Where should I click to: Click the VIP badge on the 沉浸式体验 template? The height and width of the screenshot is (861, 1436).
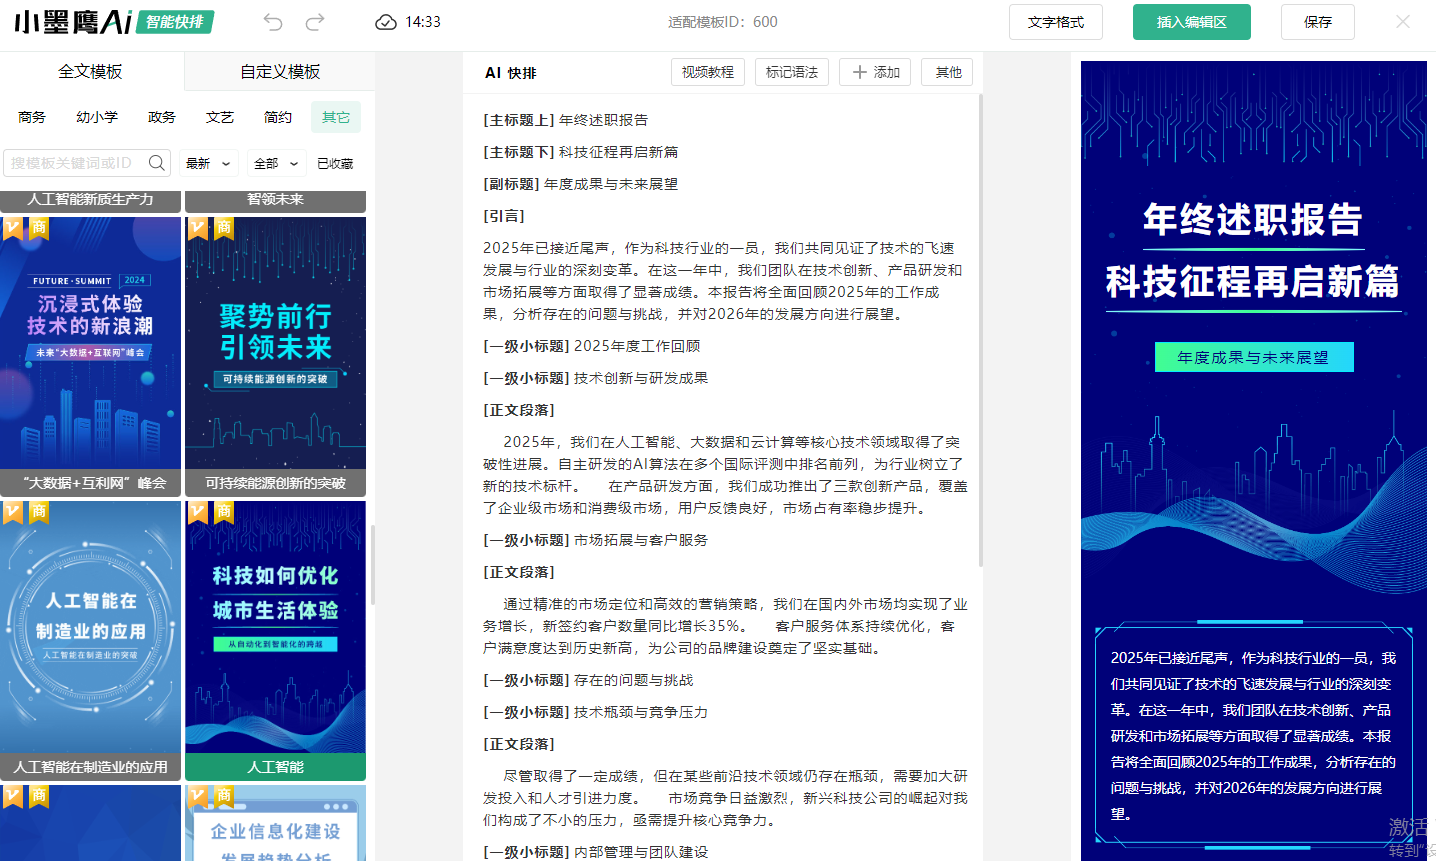12,228
